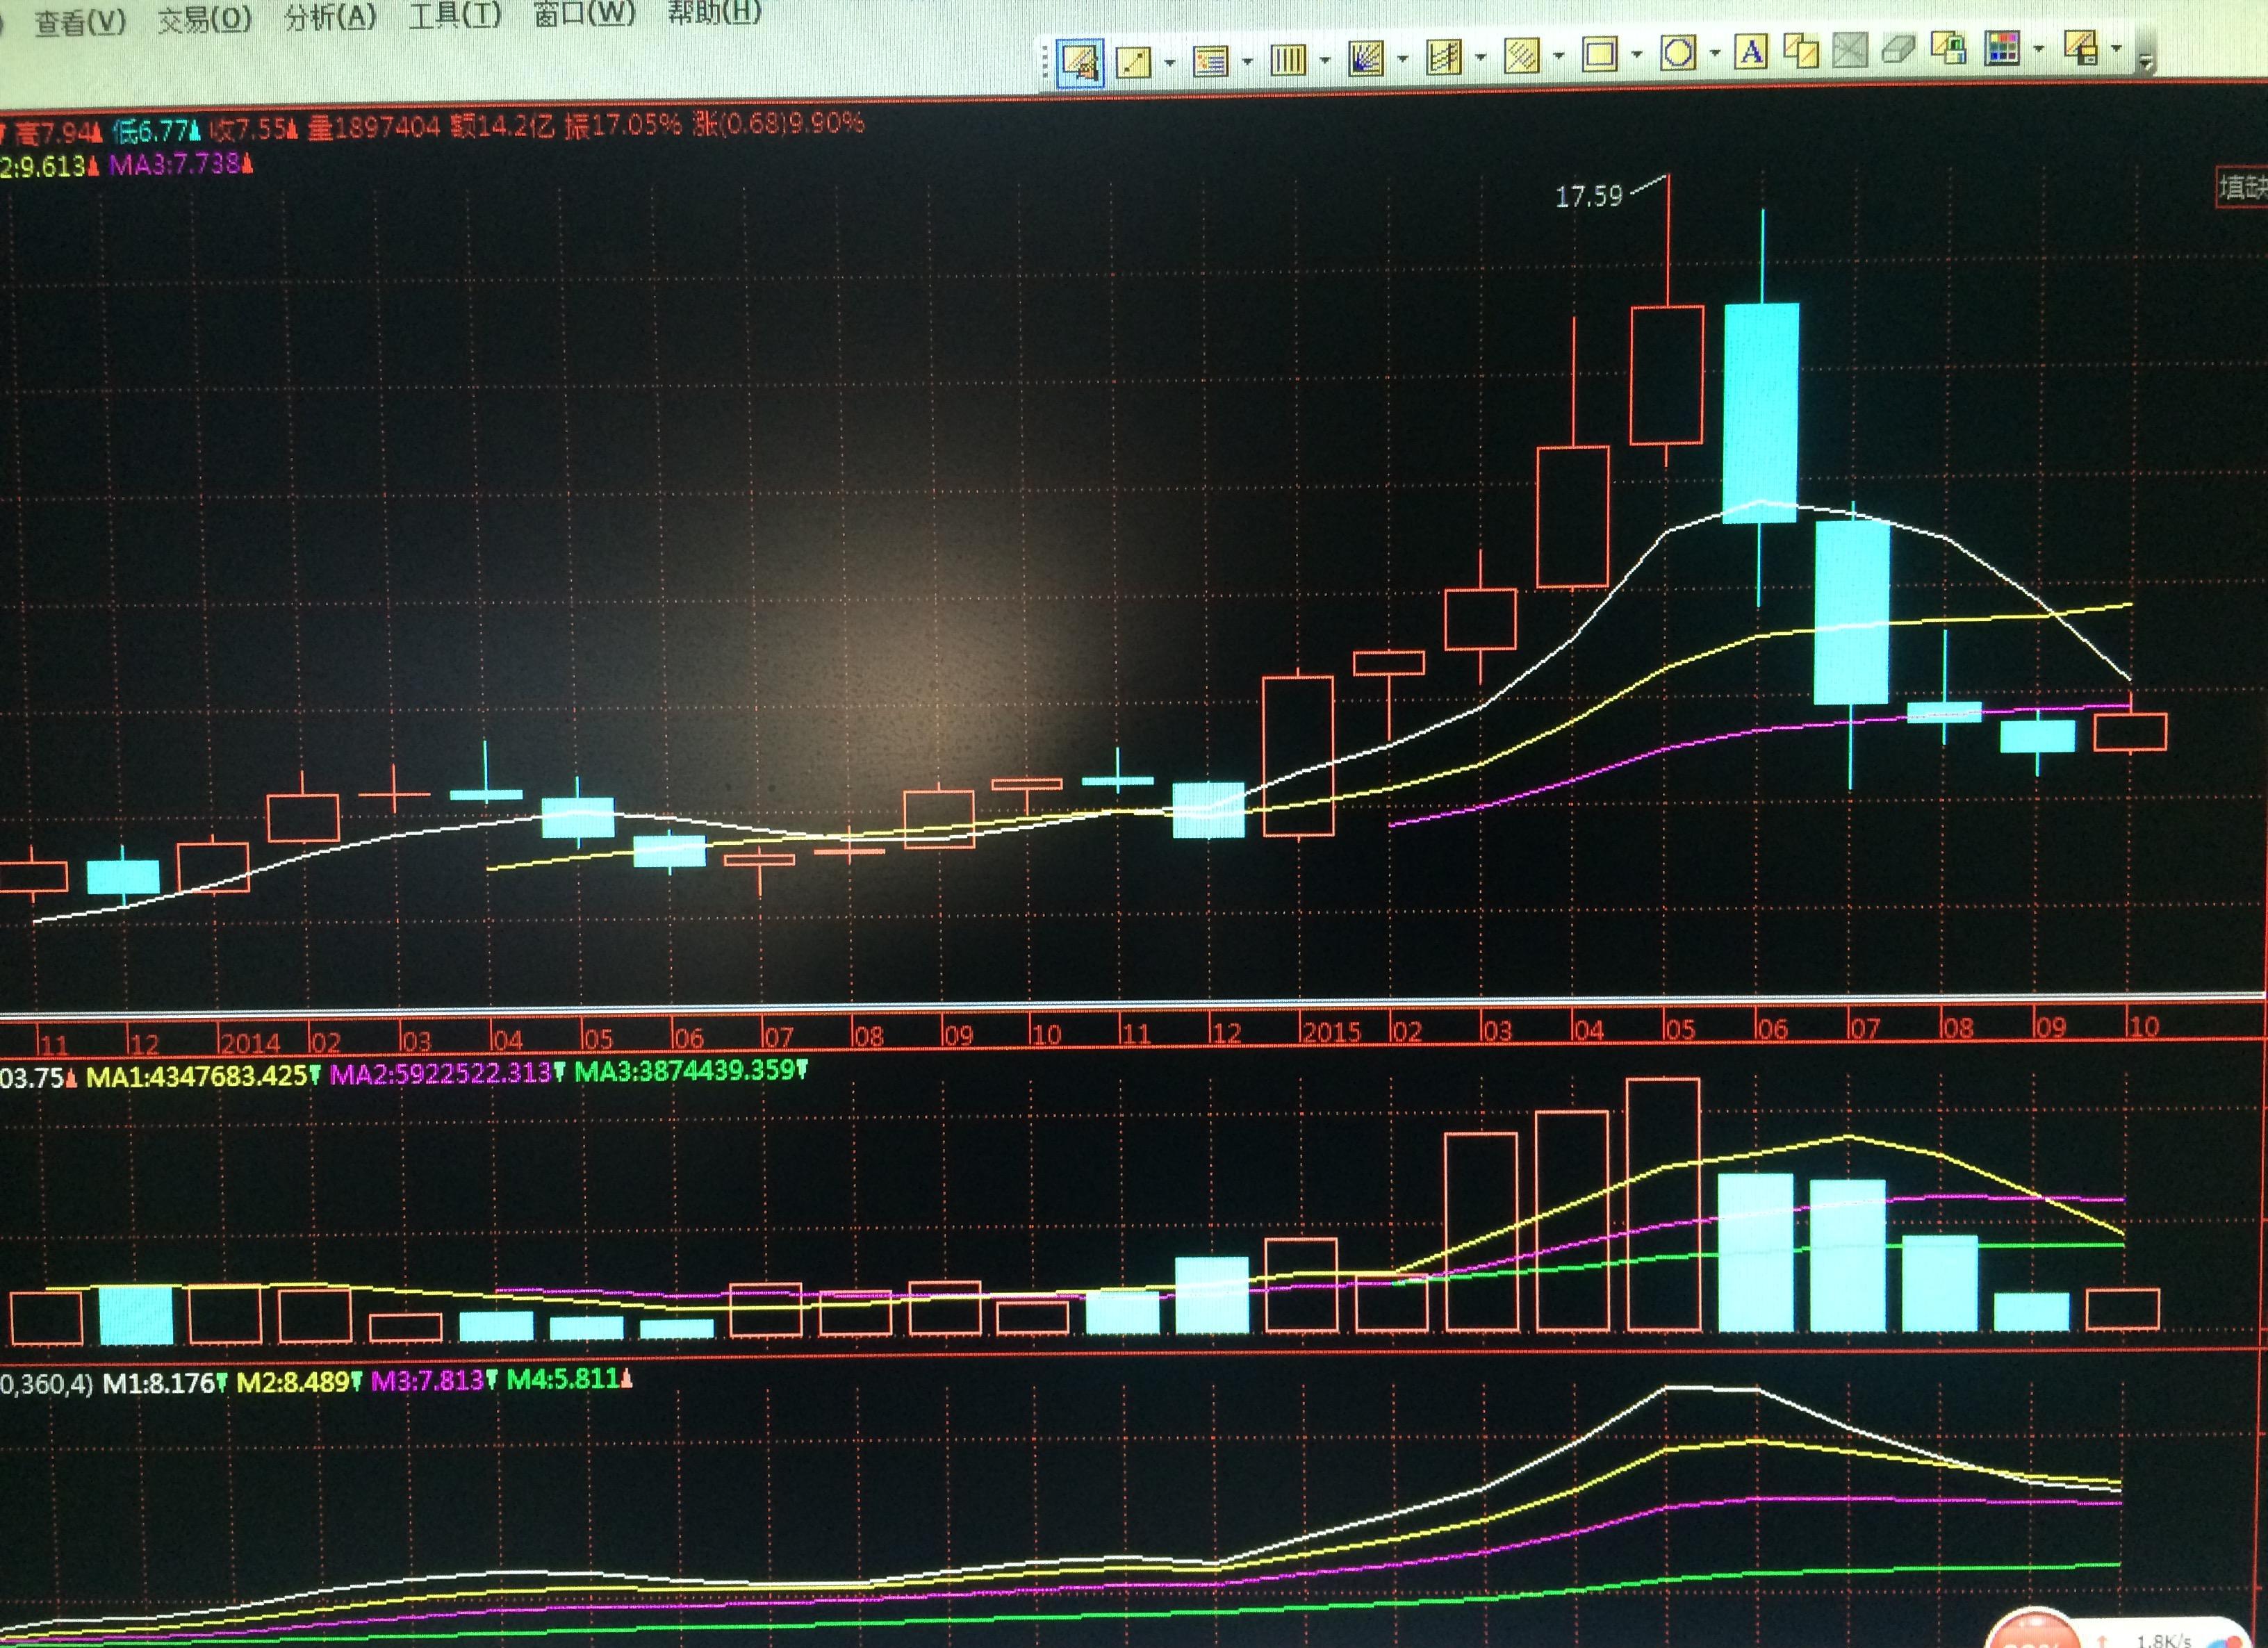Expand the fan lines tool dropdown
Viewport: 2268px width, 1648px height.
click(x=1402, y=59)
